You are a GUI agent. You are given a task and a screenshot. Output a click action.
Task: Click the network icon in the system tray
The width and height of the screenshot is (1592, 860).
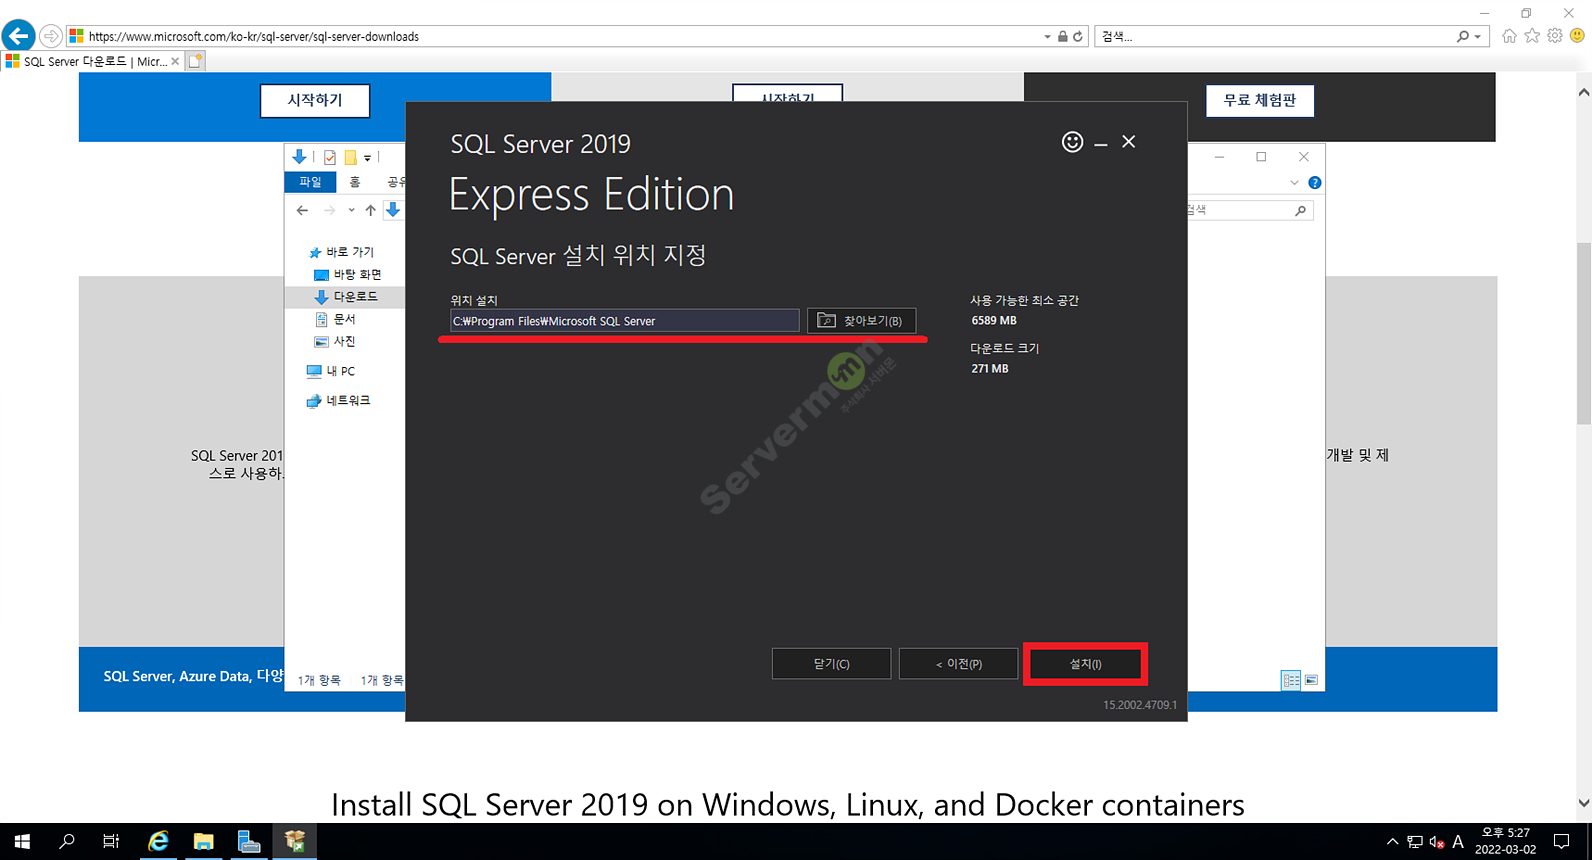pos(1415,842)
